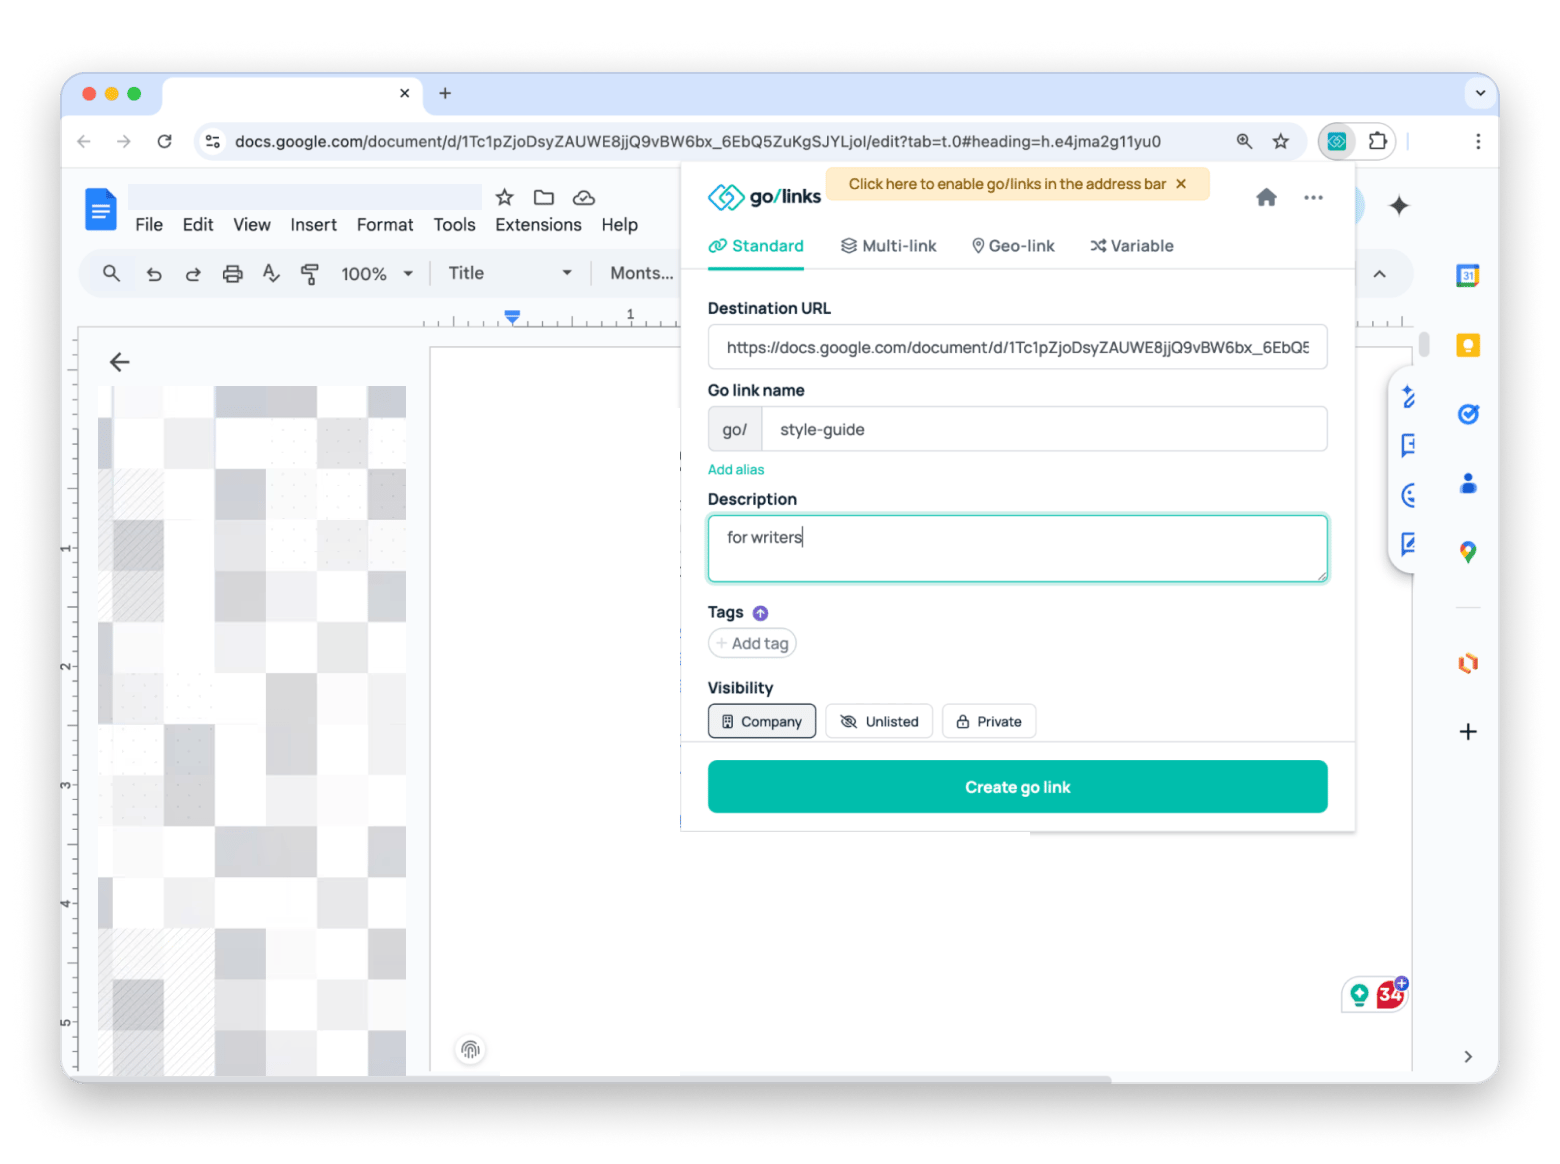Click the move to folder icon
This screenshot has width=1560, height=1164.
tap(544, 197)
